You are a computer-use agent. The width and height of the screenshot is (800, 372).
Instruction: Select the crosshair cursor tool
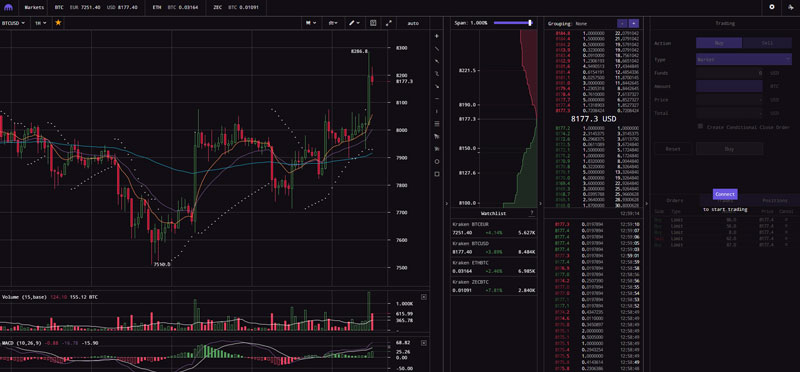(437, 36)
